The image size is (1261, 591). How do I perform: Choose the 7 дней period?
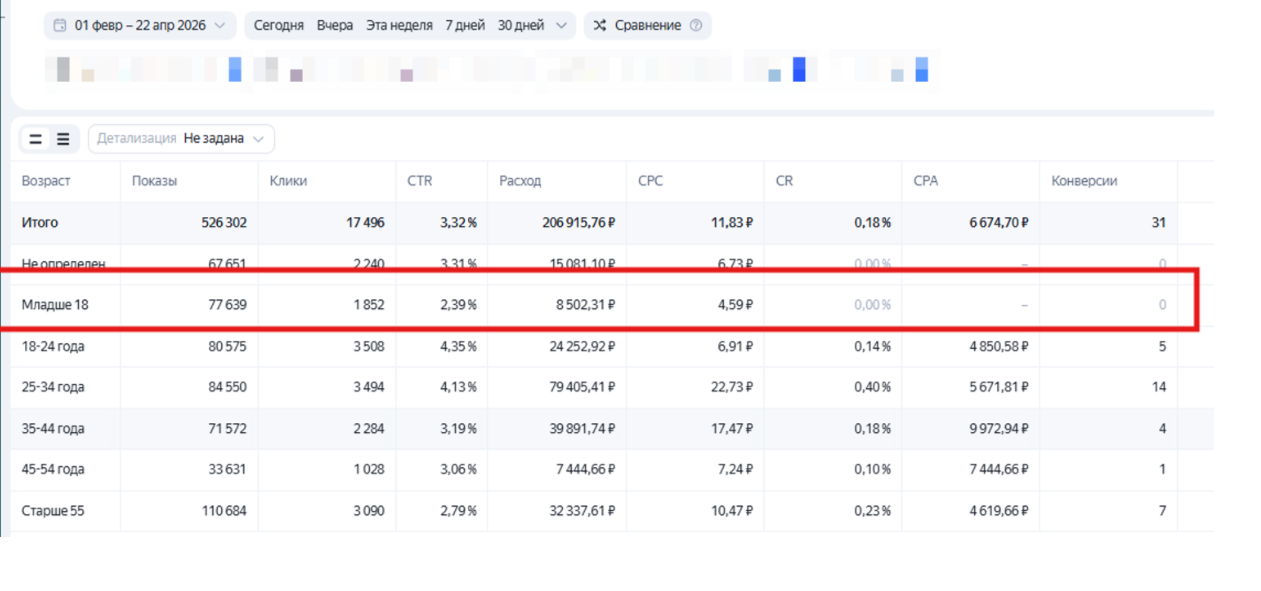(x=467, y=25)
